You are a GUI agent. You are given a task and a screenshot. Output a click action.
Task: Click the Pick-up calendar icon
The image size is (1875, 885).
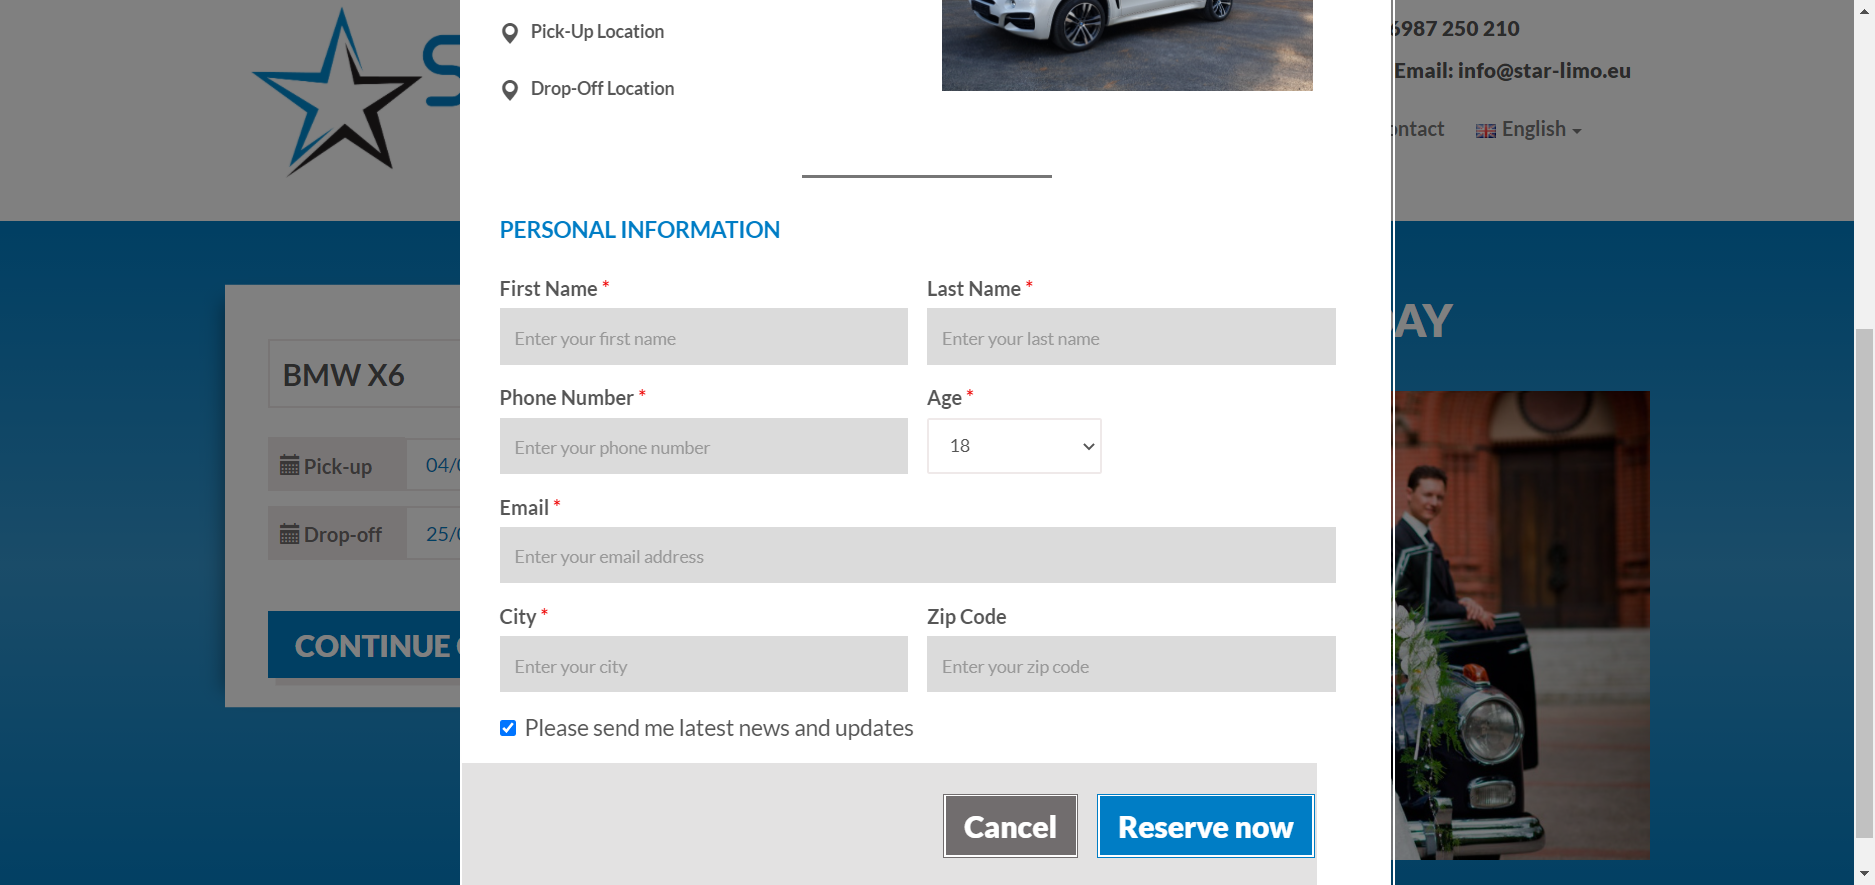coord(289,466)
